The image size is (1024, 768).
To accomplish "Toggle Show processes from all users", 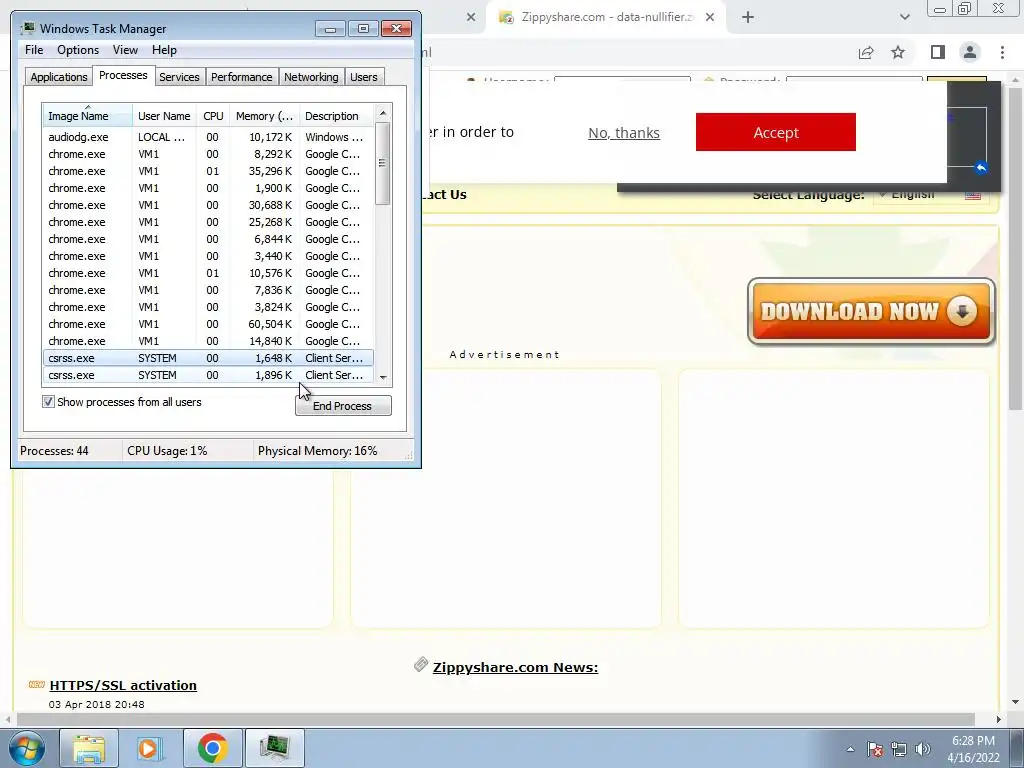I will (48, 402).
